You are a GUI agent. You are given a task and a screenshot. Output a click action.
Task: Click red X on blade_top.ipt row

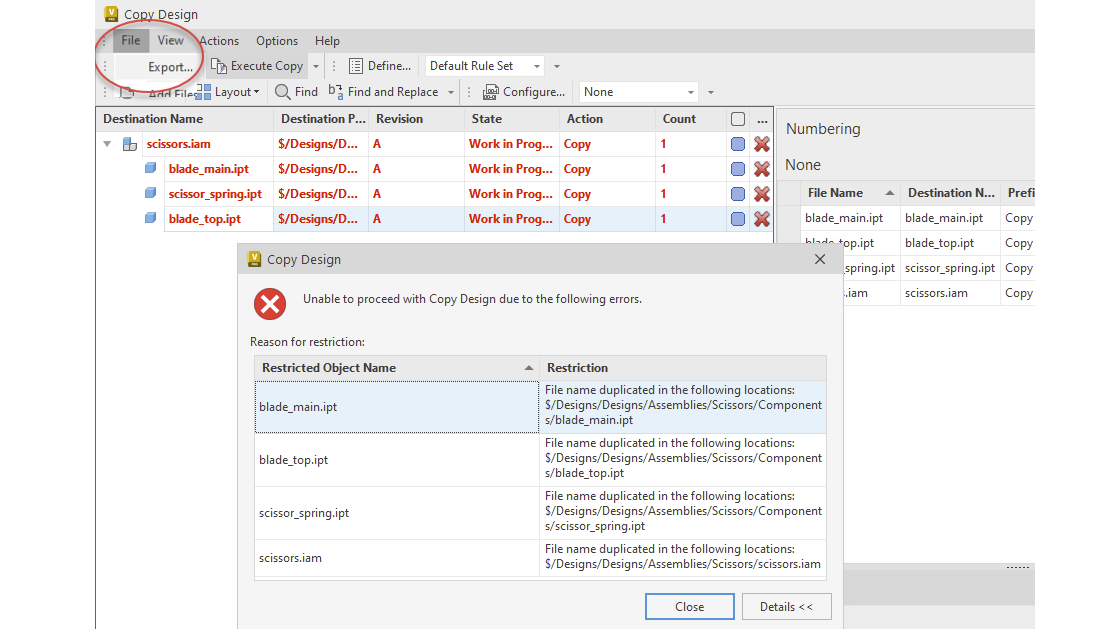click(x=762, y=219)
